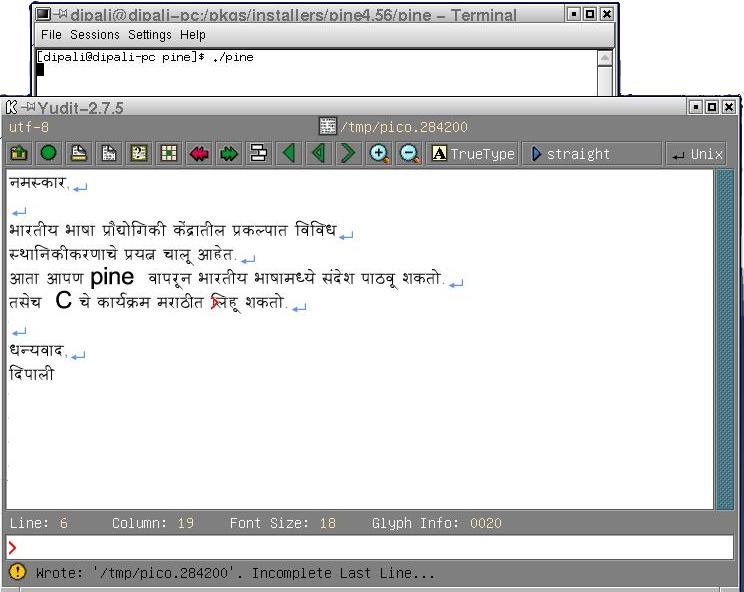Click the word 'नमस्कार' on first line
Image resolution: width=744 pixels, height=592 pixels.
point(37,183)
